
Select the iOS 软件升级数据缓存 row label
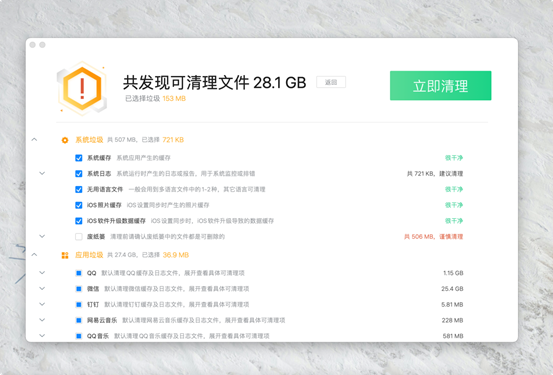click(x=116, y=221)
